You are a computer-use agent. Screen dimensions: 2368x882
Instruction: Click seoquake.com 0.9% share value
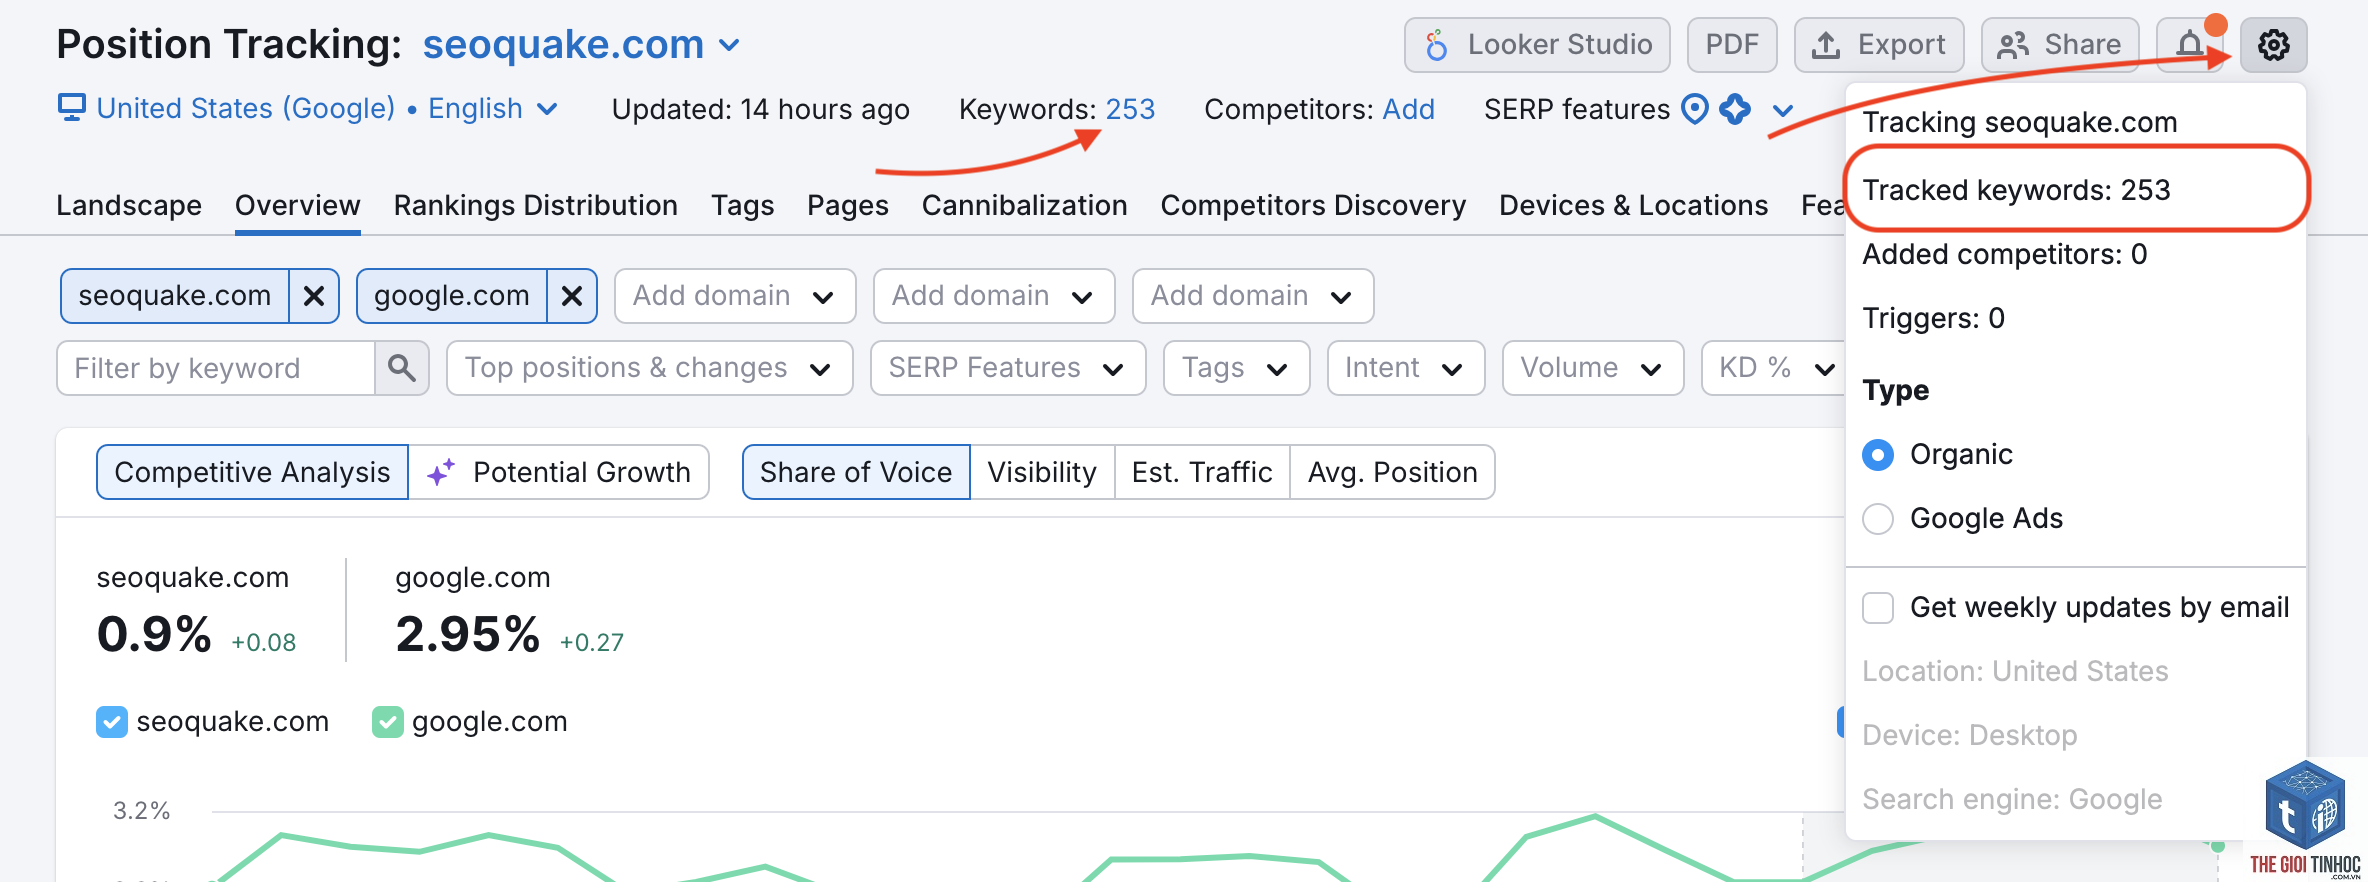click(153, 634)
